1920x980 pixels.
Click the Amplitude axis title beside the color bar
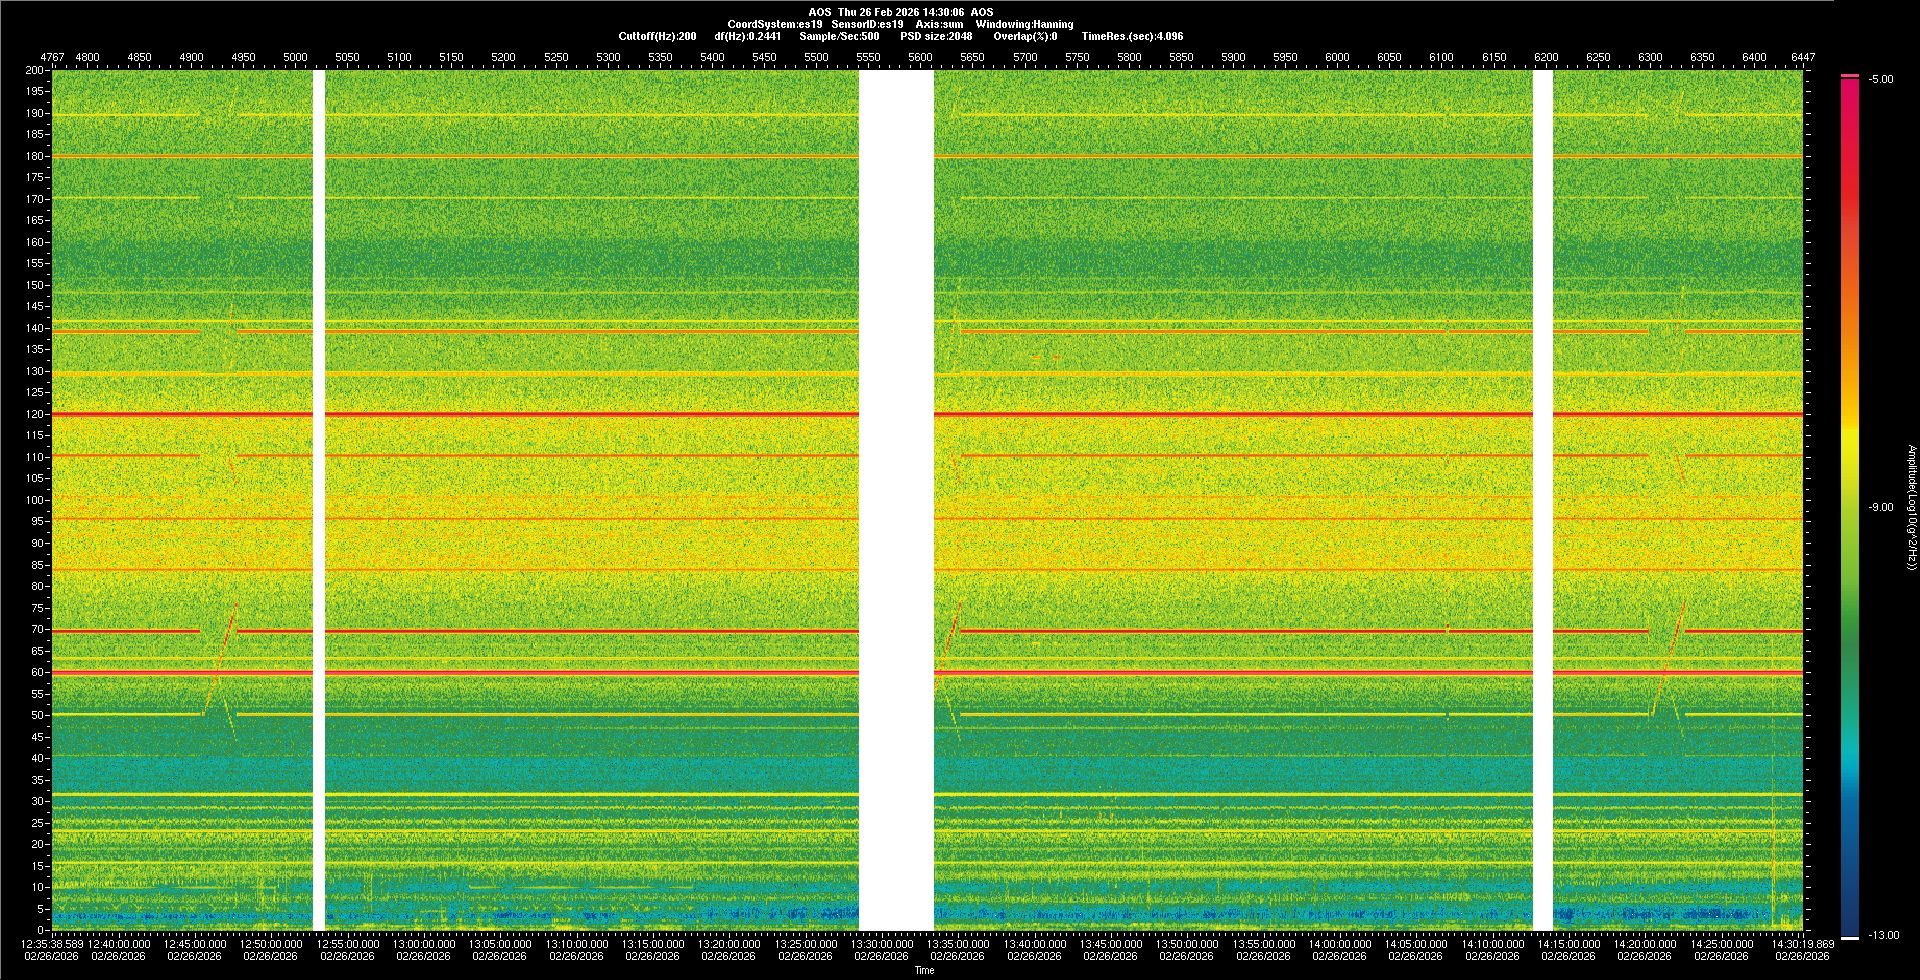[x=1911, y=508]
